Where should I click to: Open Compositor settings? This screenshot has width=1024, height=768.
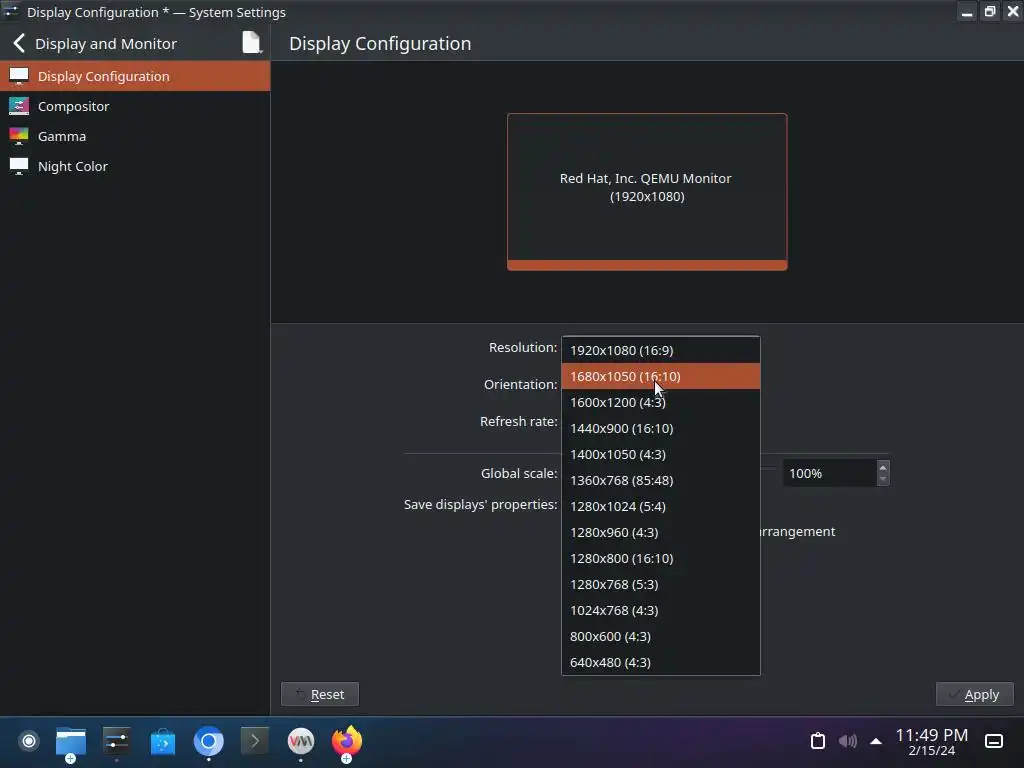(x=135, y=106)
